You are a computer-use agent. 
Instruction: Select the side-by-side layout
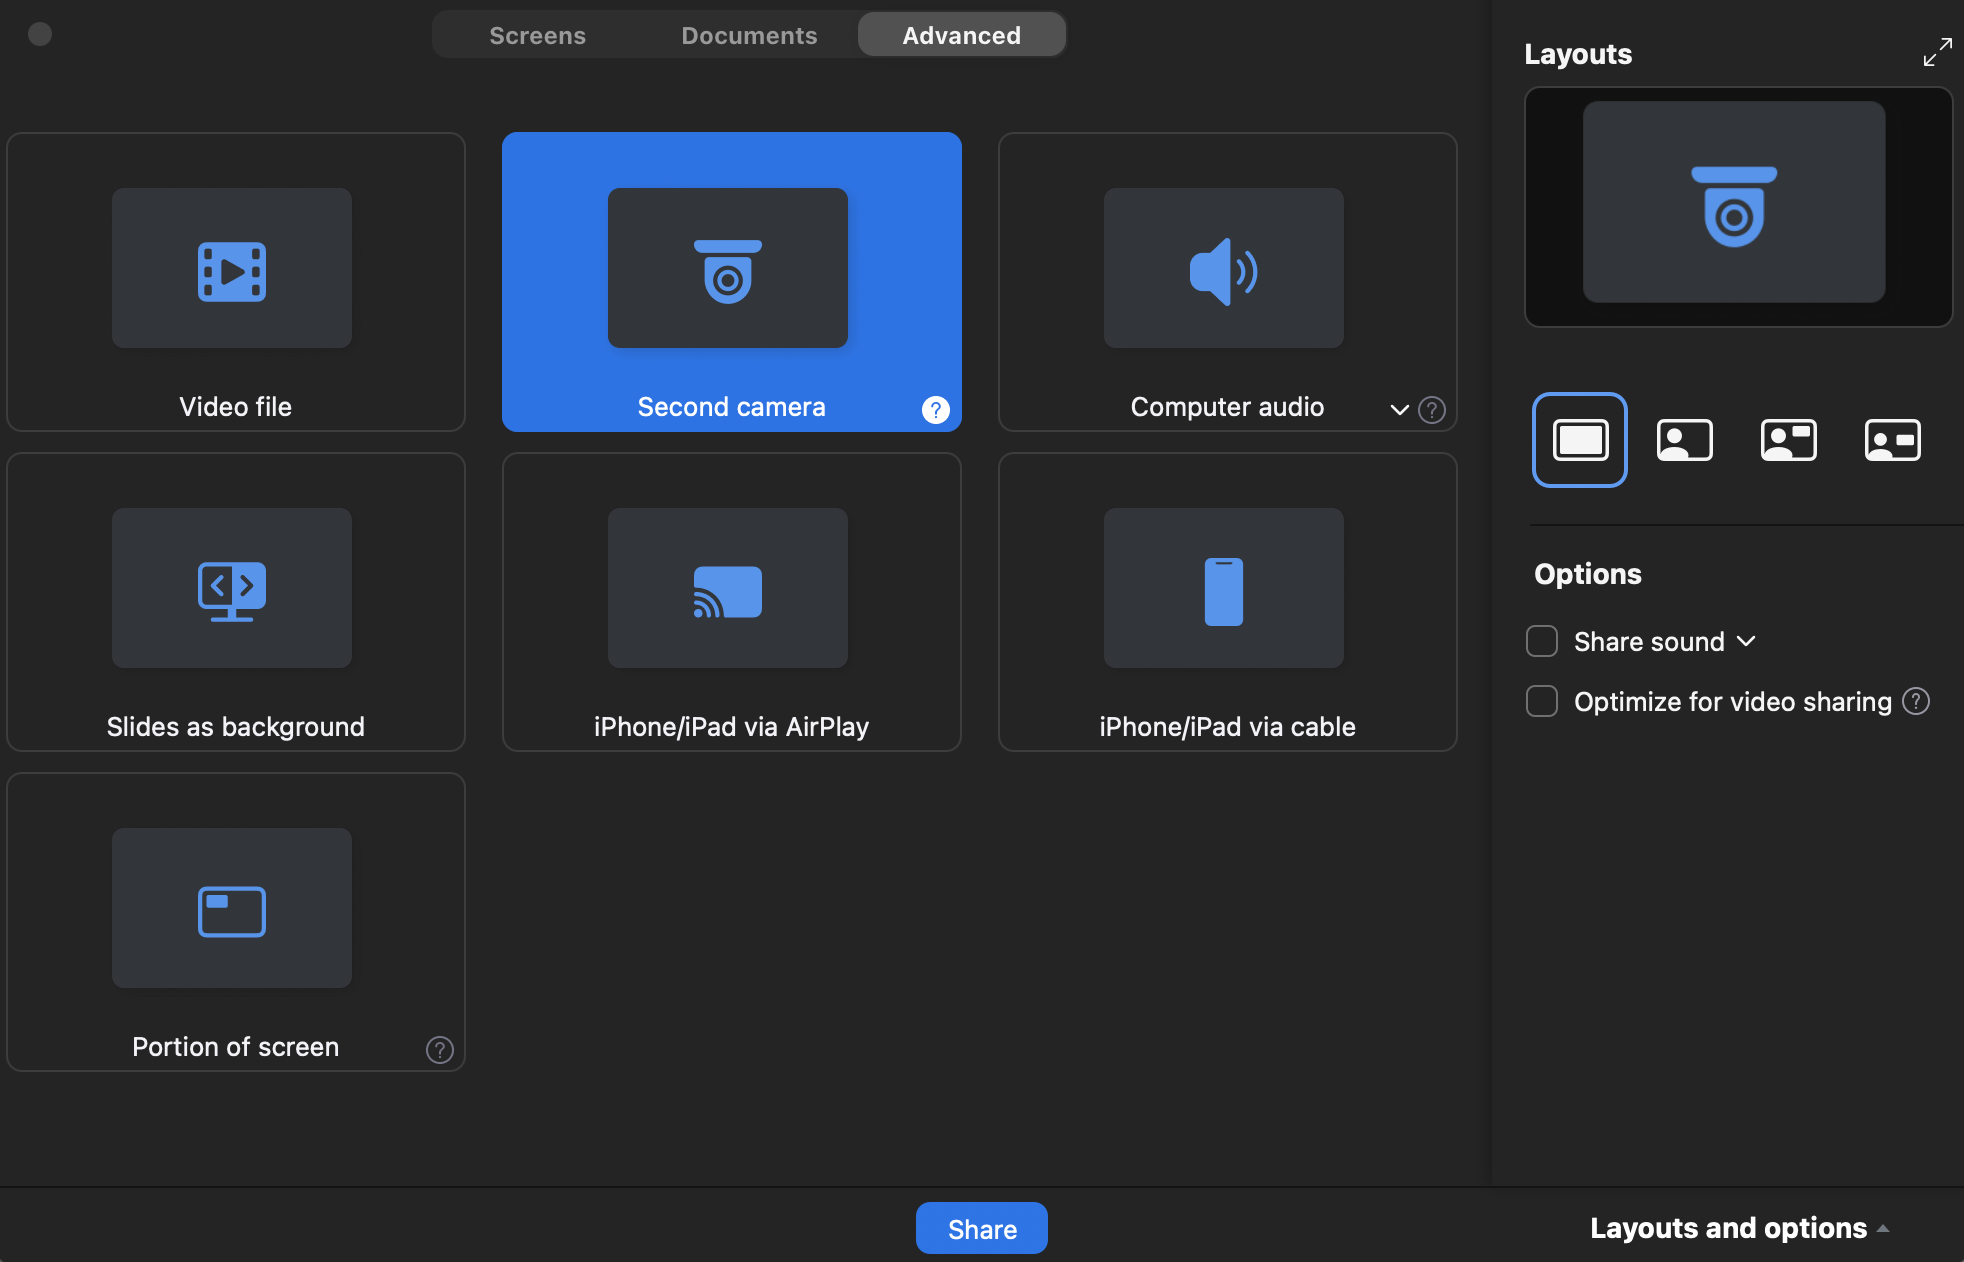pyautogui.click(x=1891, y=440)
